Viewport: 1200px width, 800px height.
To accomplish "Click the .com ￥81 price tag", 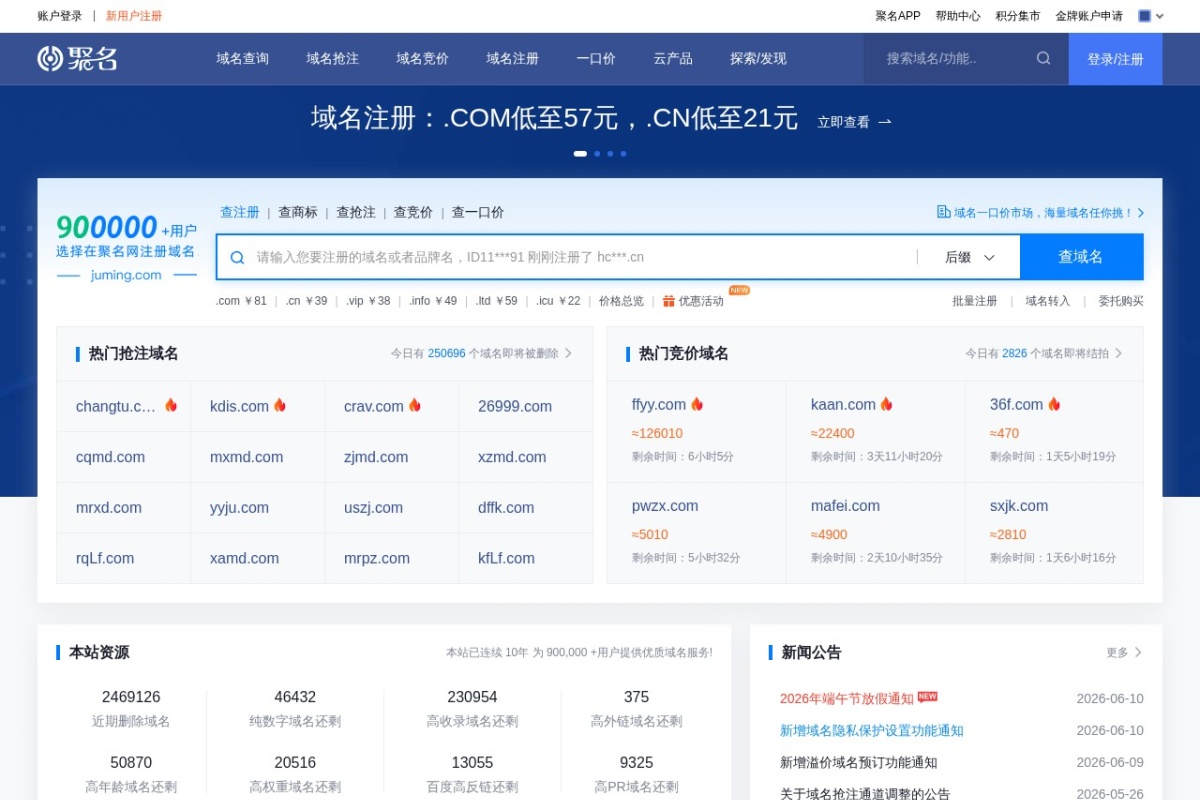I will click(241, 301).
